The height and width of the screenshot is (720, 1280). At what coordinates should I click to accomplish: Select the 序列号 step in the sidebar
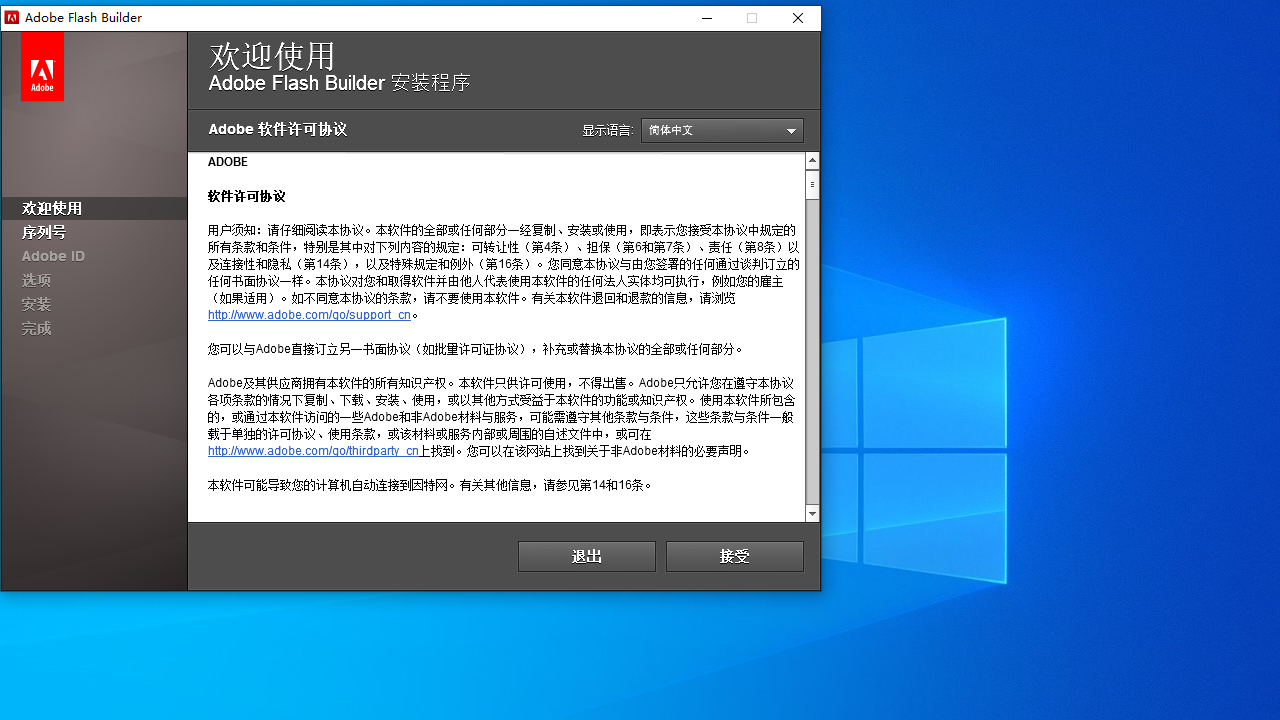[x=44, y=232]
